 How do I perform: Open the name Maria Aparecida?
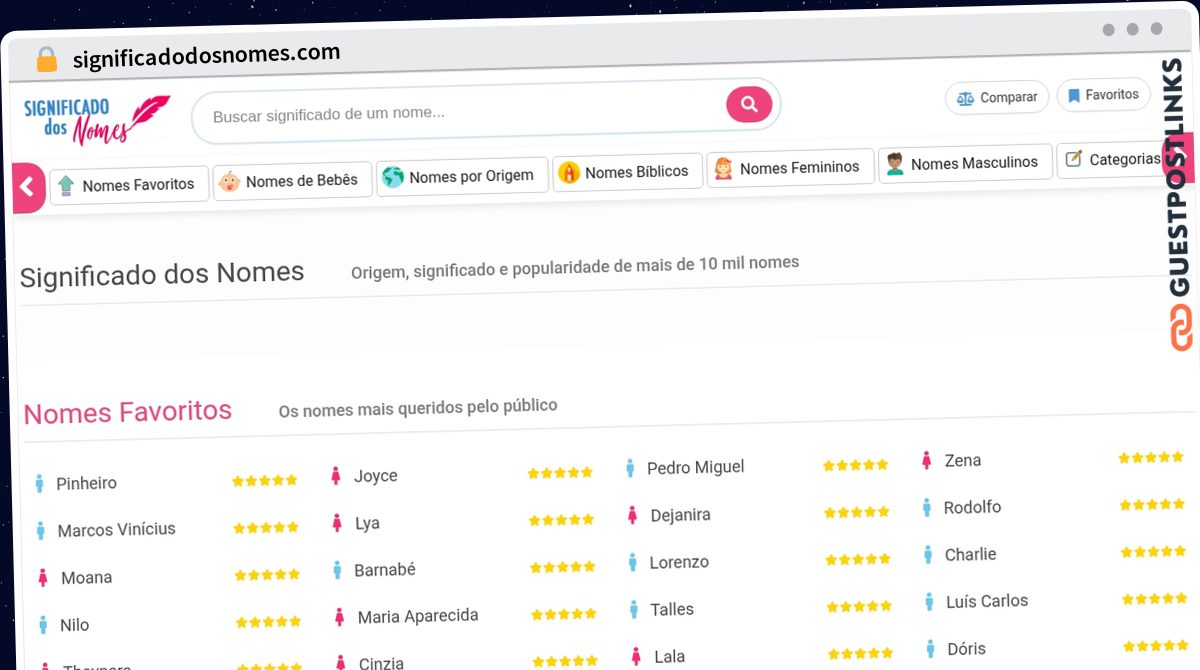[x=418, y=616]
